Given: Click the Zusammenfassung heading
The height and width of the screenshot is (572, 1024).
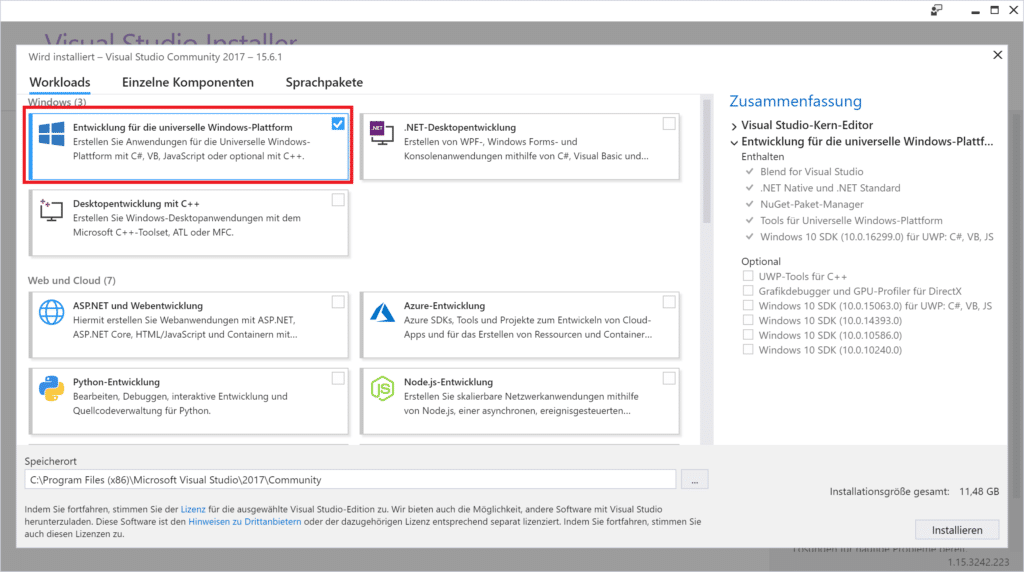Looking at the screenshot, I should (795, 101).
